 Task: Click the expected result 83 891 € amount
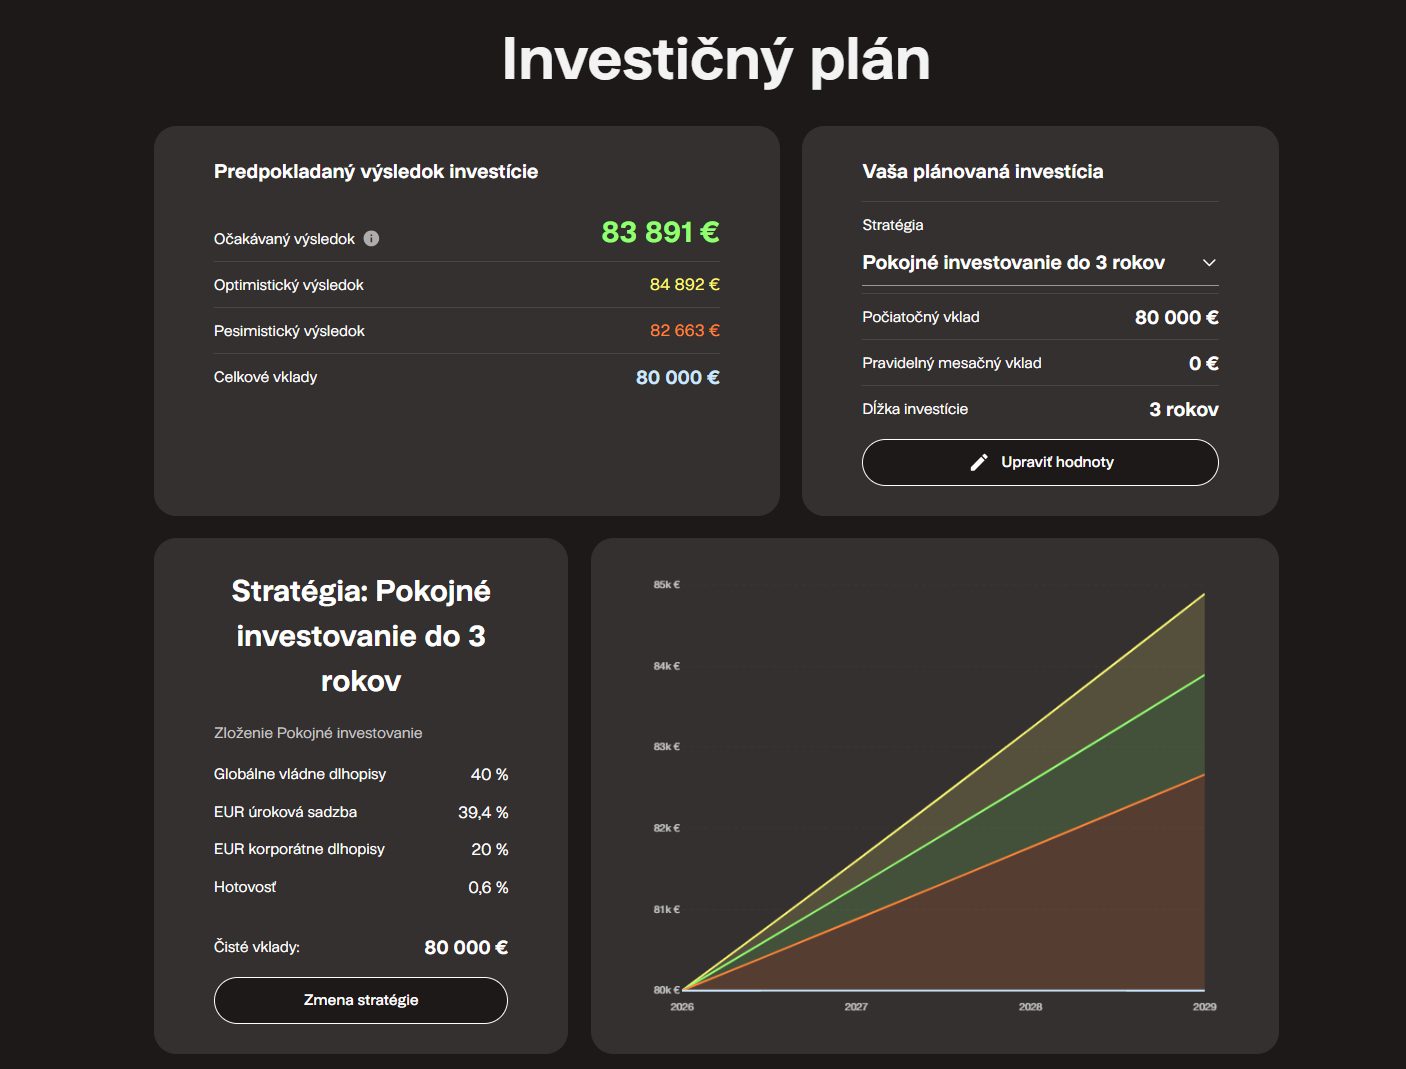coord(660,232)
